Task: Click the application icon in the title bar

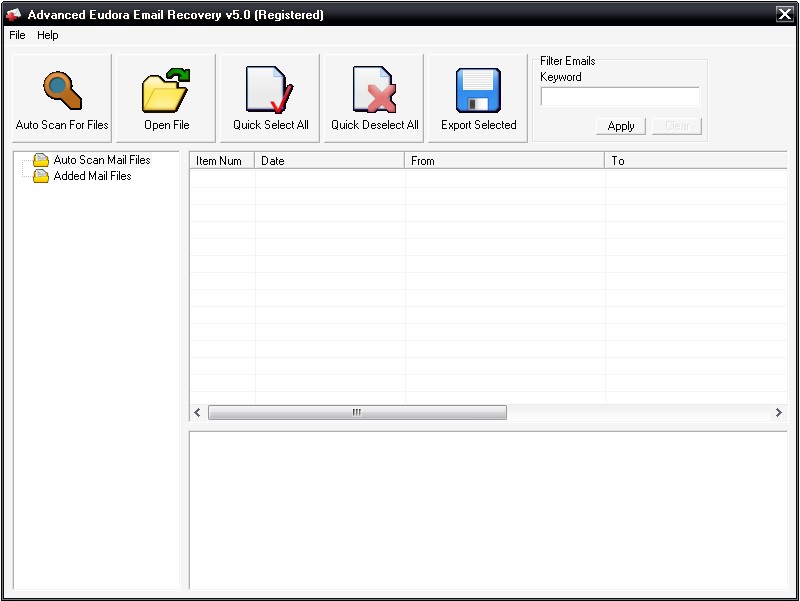Action: click(14, 15)
